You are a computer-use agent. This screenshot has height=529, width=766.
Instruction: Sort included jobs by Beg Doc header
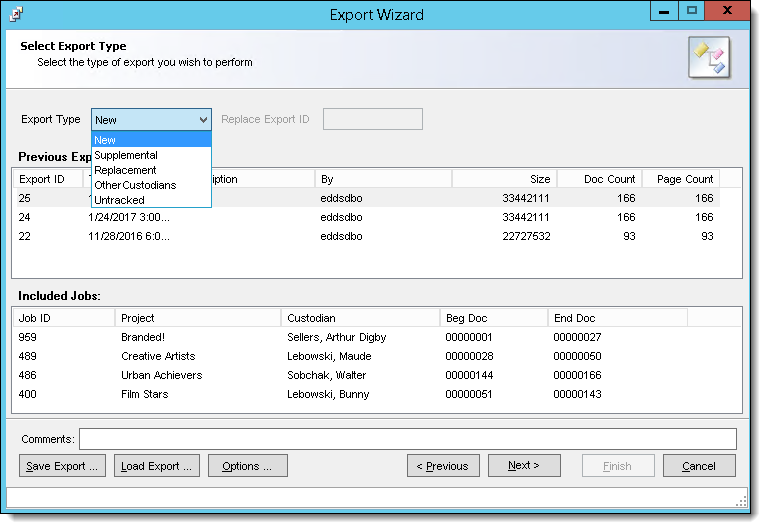click(x=494, y=318)
